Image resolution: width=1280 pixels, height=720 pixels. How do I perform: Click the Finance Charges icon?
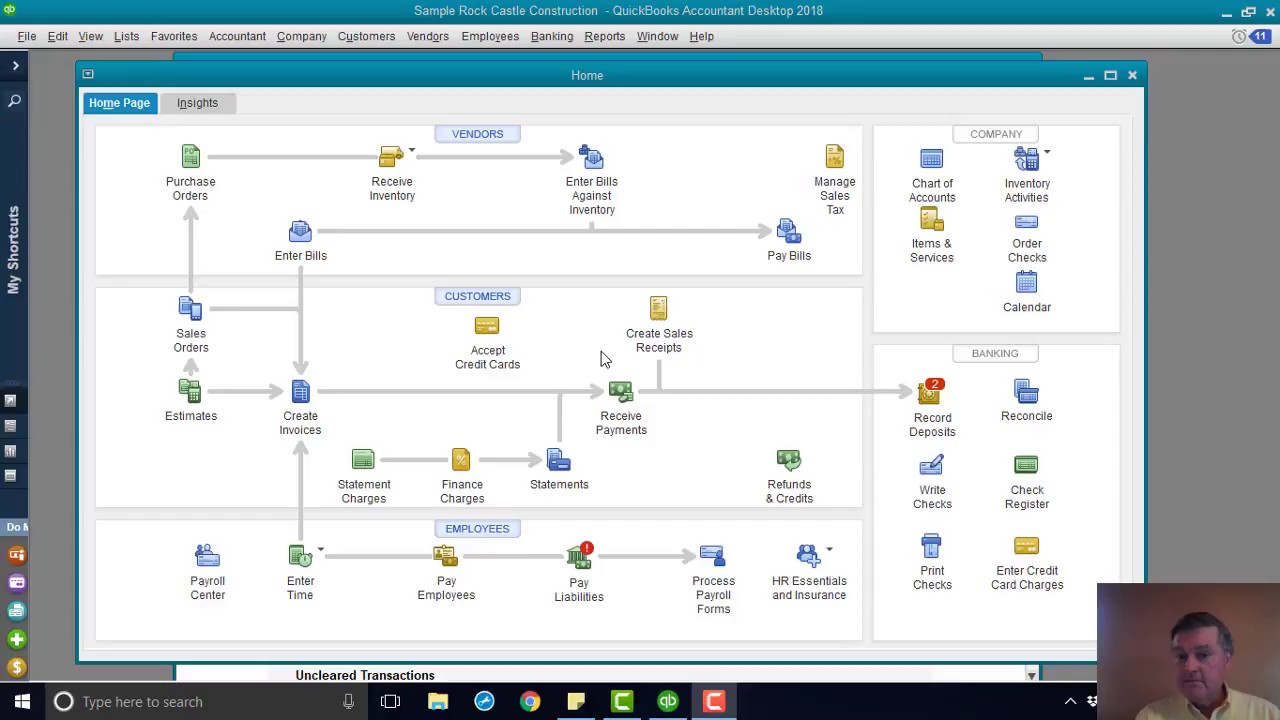461,459
